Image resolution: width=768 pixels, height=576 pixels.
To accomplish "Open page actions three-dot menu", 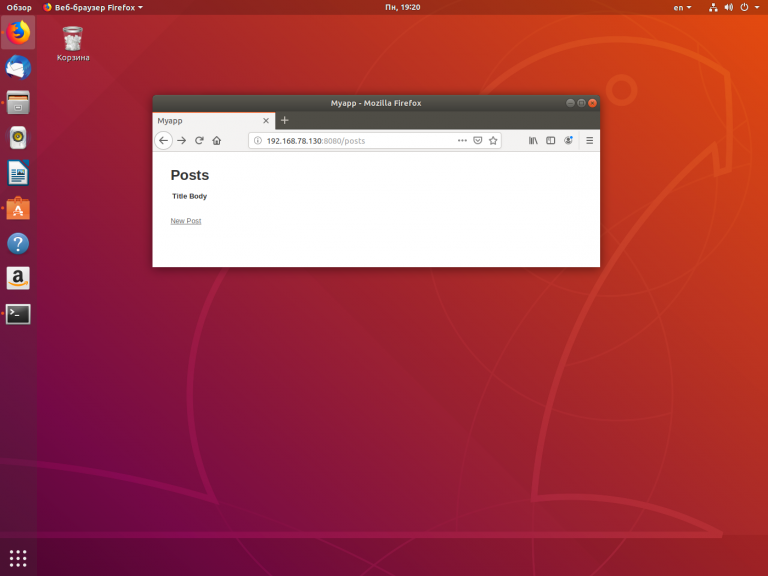I will pyautogui.click(x=462, y=141).
